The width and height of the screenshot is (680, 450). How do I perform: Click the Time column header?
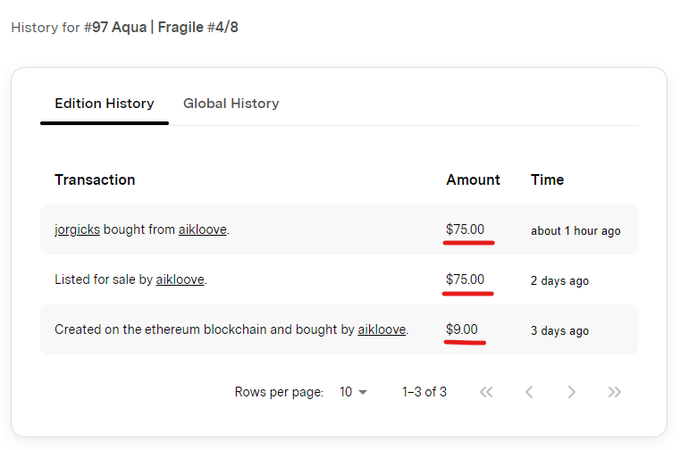pos(547,180)
